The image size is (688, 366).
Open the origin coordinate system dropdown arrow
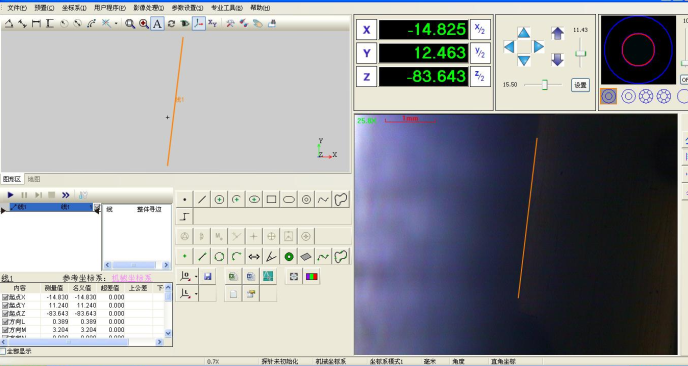point(196,276)
